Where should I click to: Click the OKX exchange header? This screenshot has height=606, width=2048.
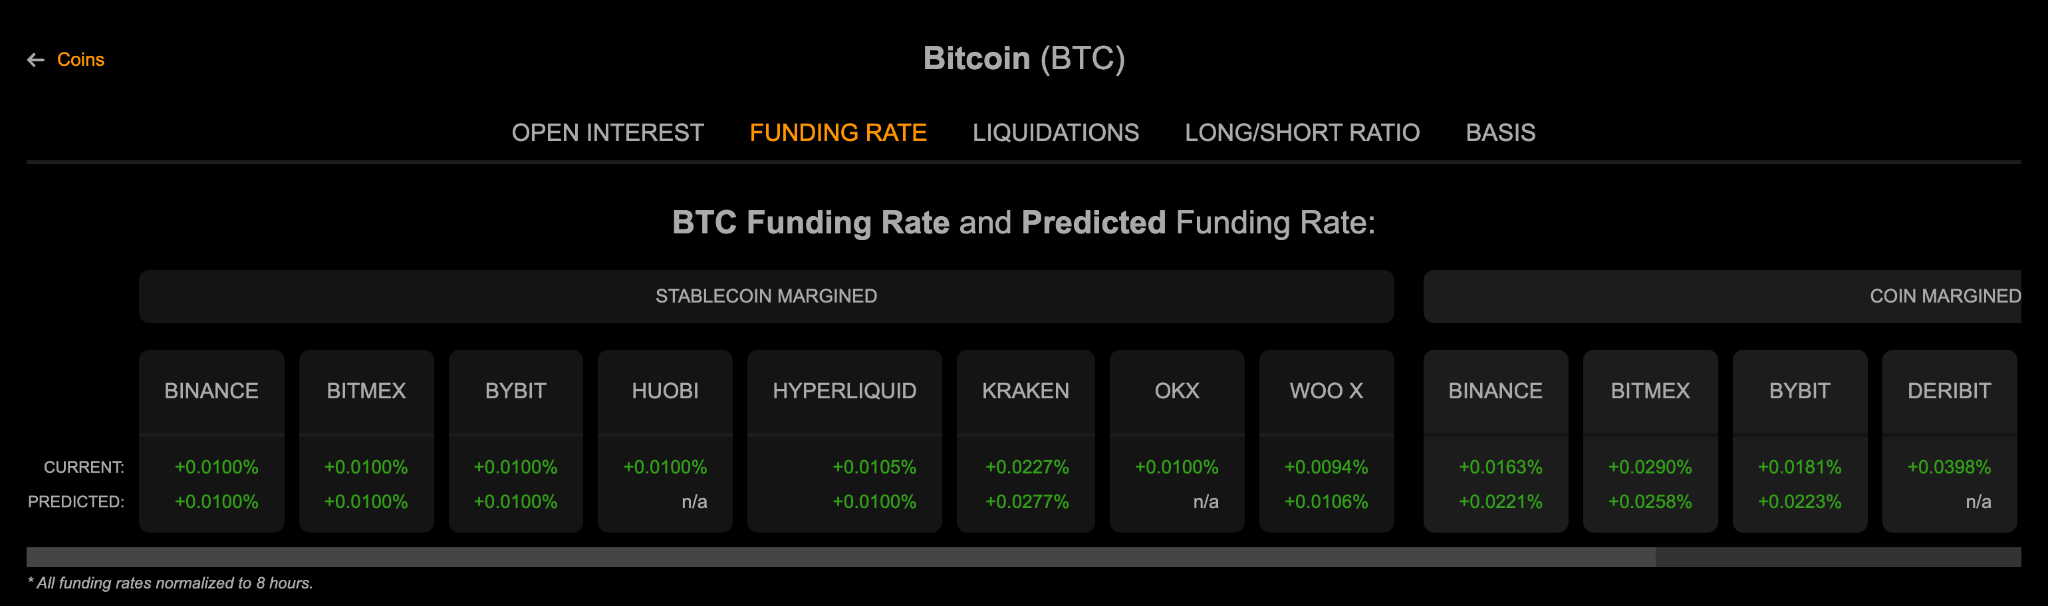[x=1177, y=391]
